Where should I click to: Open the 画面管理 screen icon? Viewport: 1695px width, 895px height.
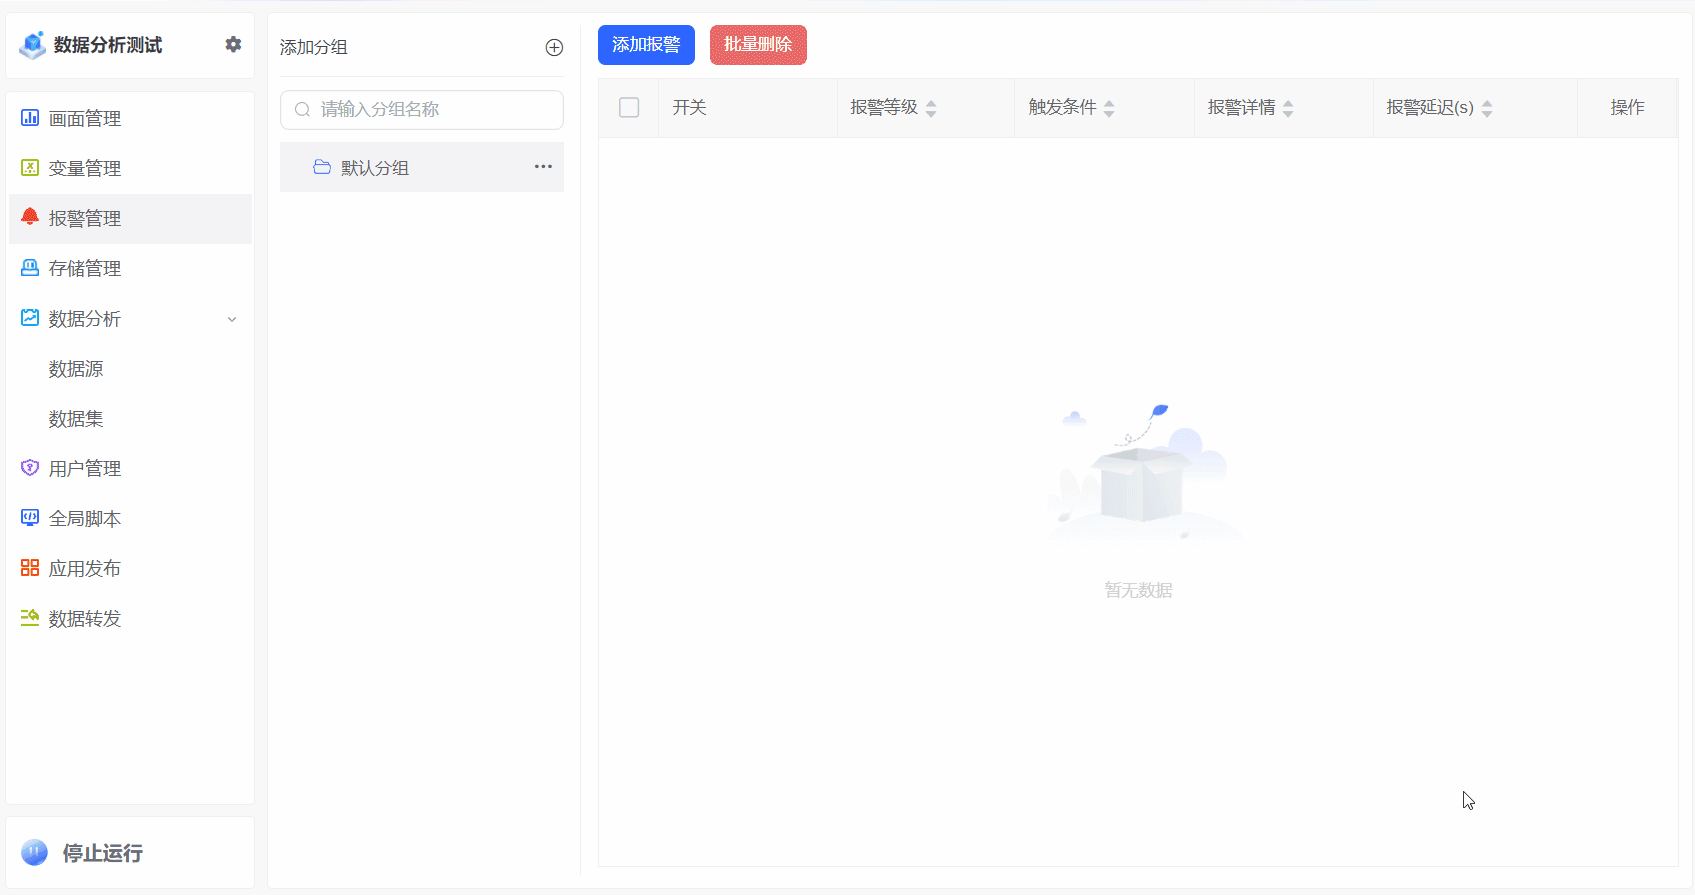point(30,118)
